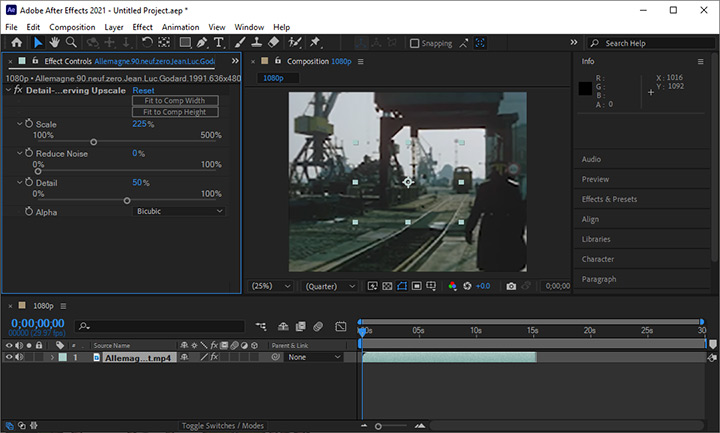Open the Graph Editor icon
720x433 pixels.
pyautogui.click(x=340, y=326)
